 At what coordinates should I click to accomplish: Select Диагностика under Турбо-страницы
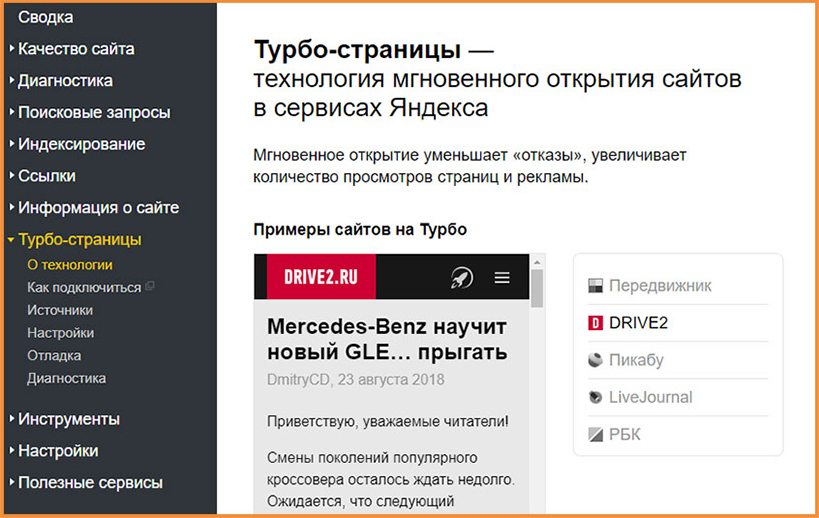[x=67, y=378]
